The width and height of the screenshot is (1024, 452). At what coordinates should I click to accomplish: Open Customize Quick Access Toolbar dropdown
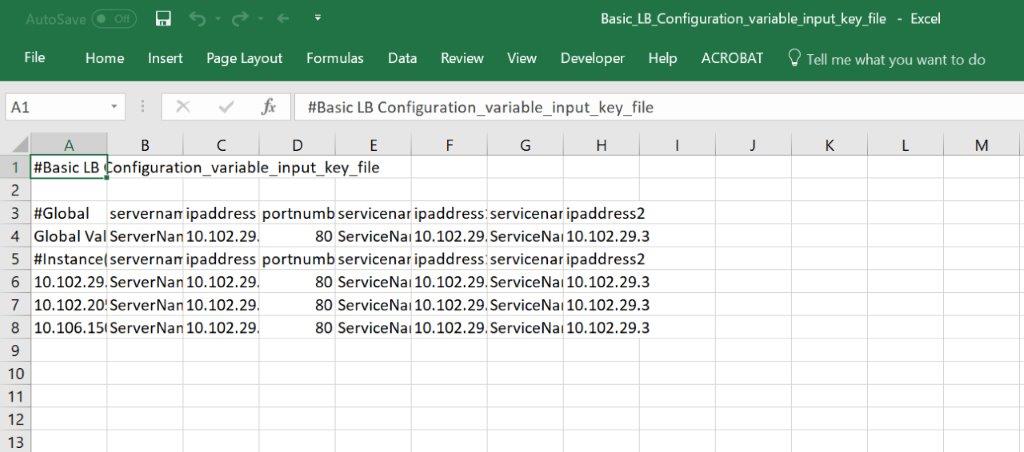317,19
